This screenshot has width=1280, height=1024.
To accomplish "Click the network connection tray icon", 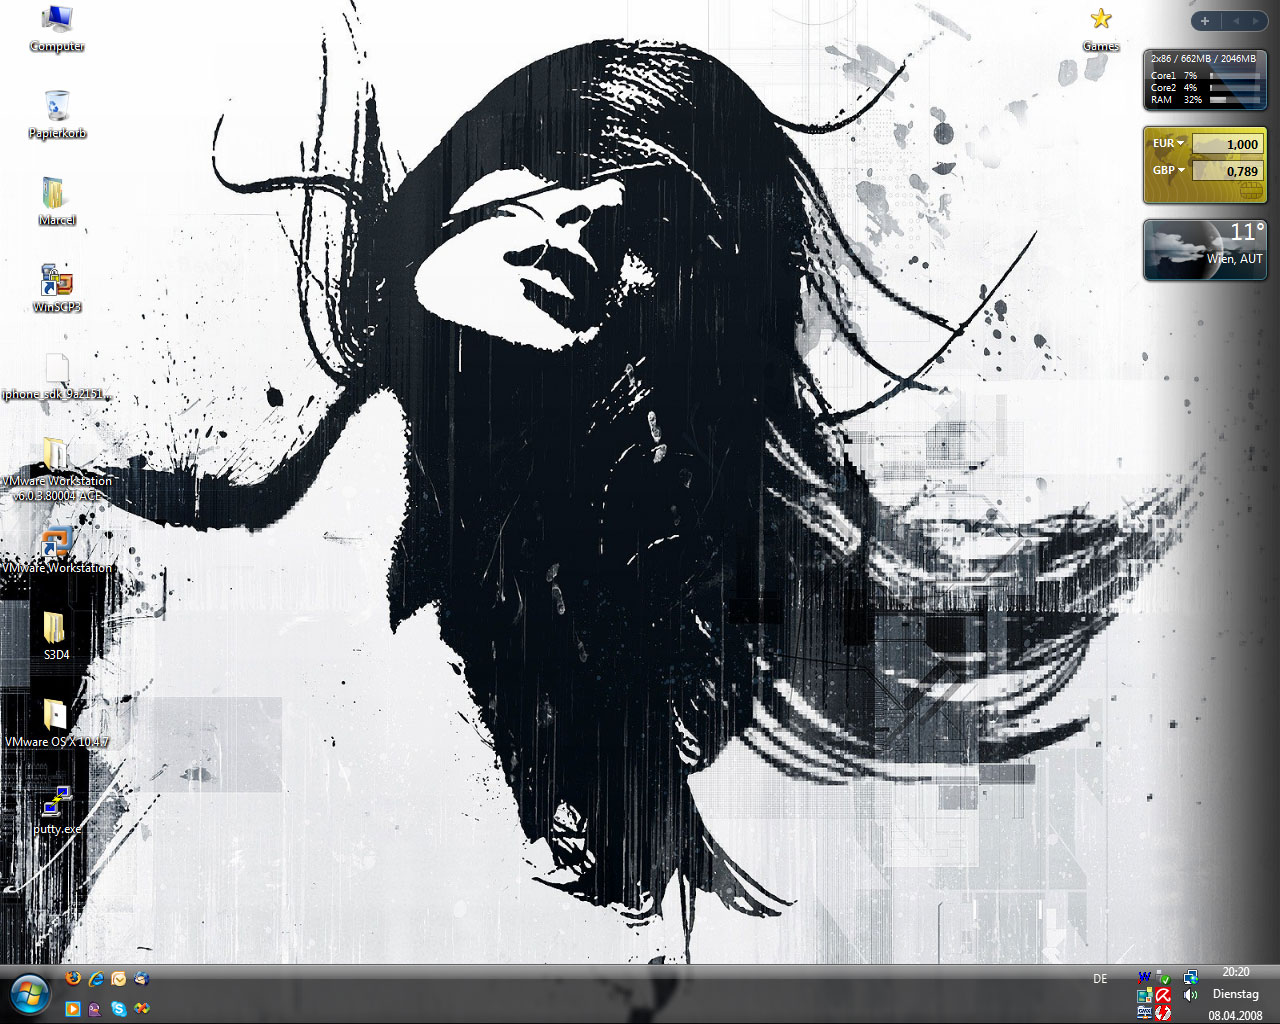I will coord(1190,977).
